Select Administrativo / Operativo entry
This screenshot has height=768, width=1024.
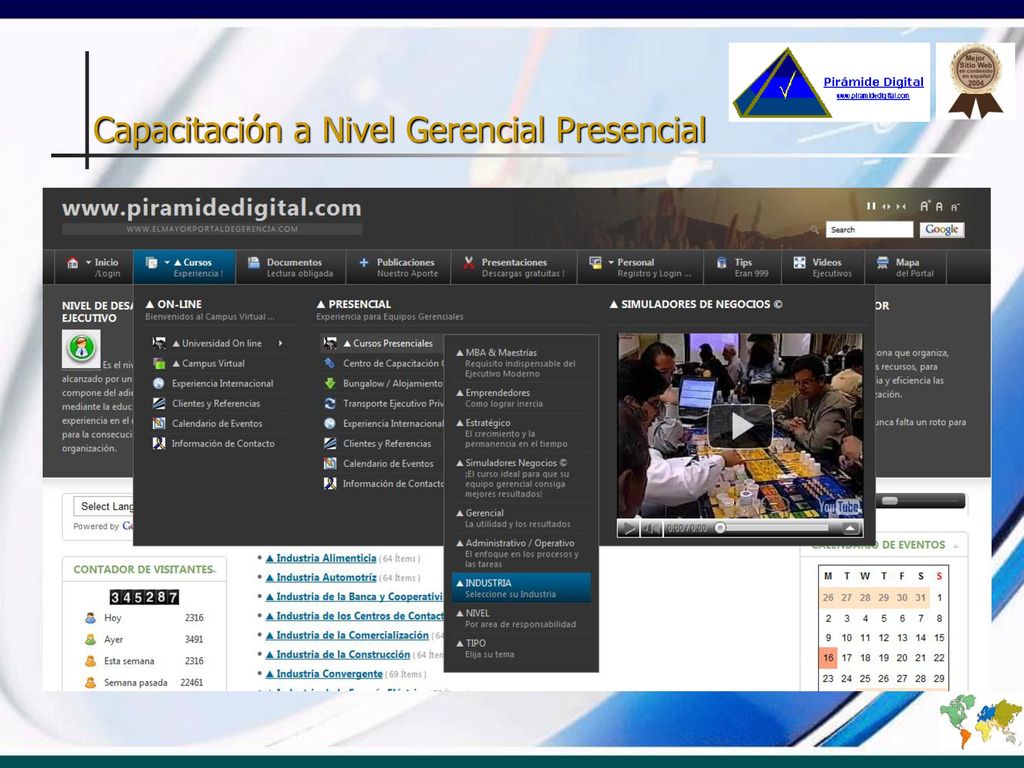[521, 553]
